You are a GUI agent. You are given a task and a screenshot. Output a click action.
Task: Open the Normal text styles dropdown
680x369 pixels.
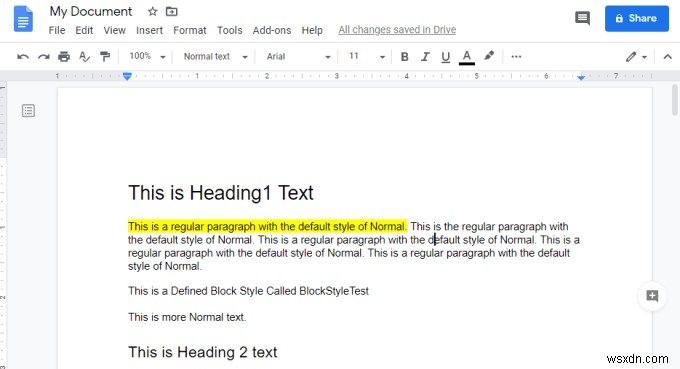coord(216,56)
